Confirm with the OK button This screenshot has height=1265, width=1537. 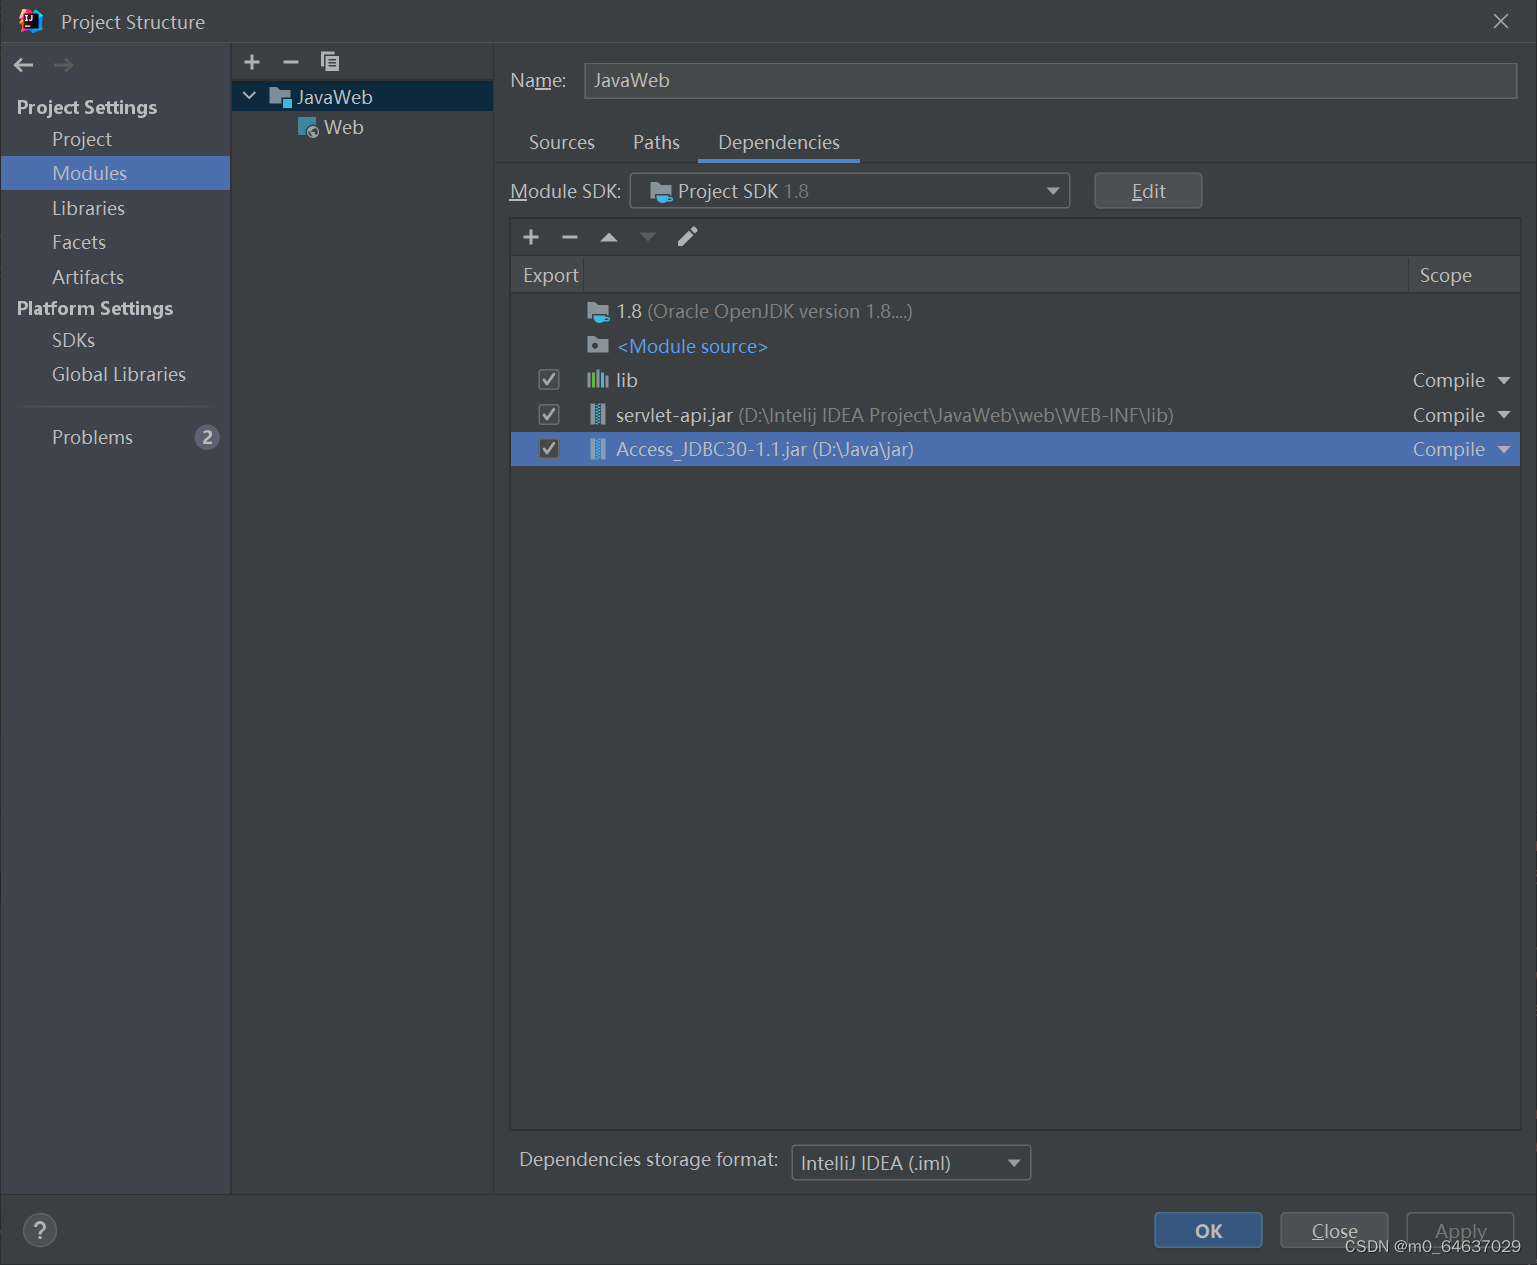click(x=1208, y=1230)
